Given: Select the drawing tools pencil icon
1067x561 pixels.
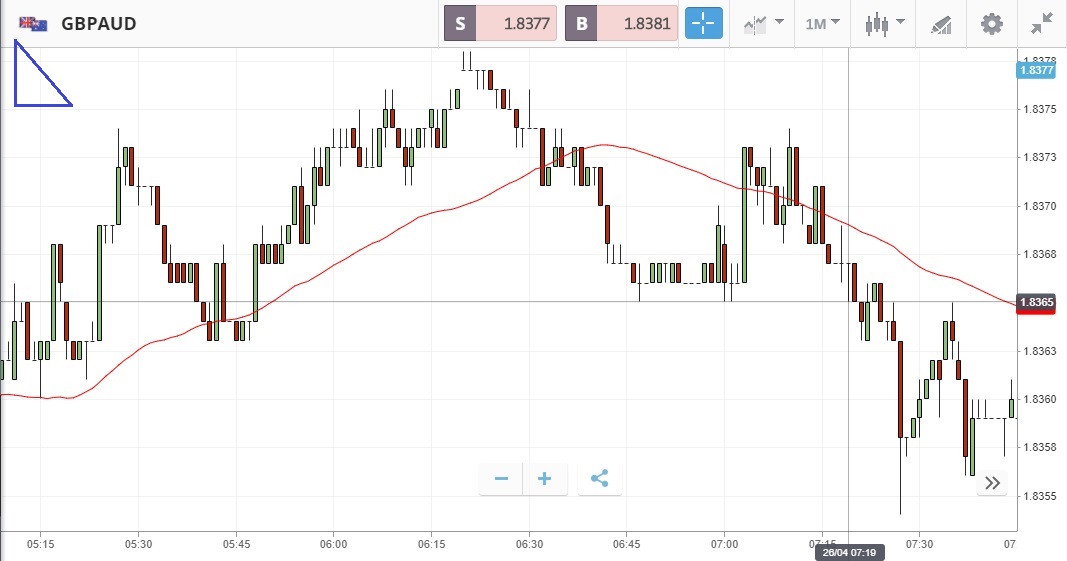Looking at the screenshot, I should coord(940,23).
